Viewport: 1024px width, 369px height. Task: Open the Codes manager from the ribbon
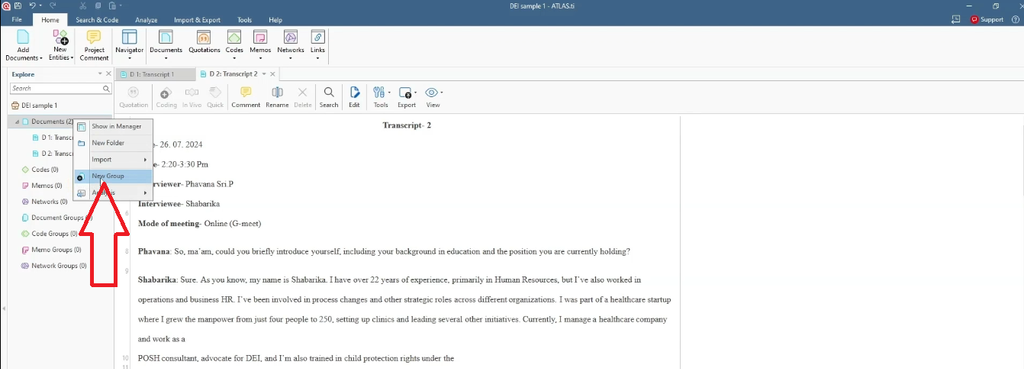click(234, 42)
